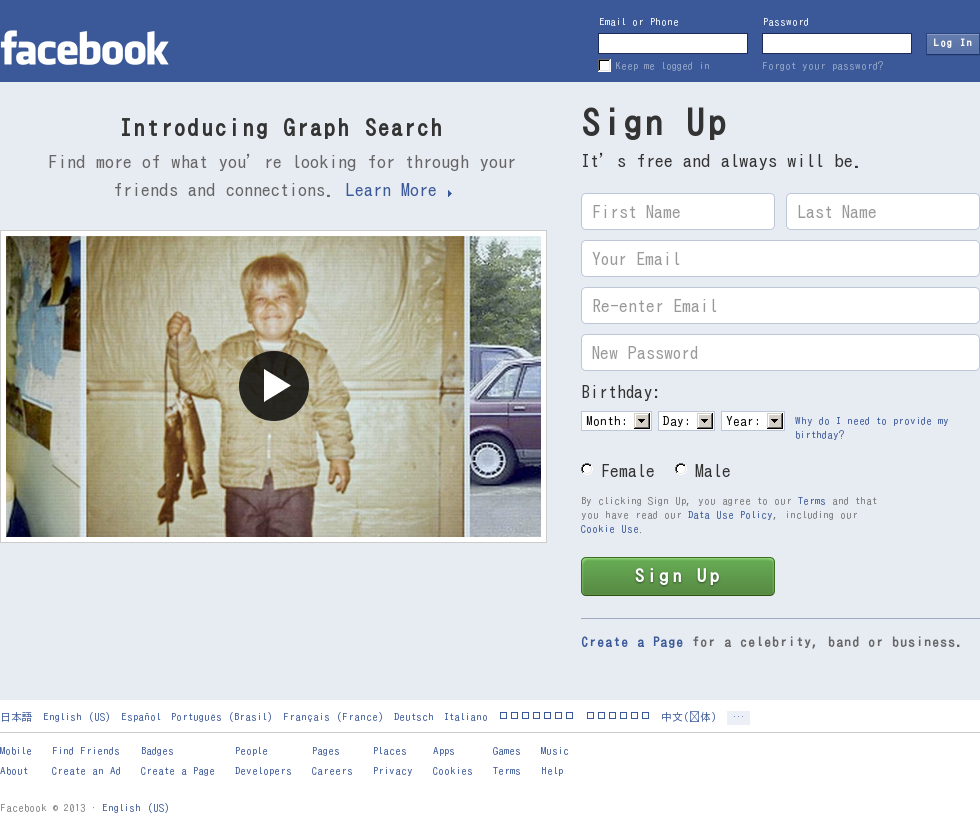Click the Log In button
This screenshot has height=835, width=980.
pos(952,43)
